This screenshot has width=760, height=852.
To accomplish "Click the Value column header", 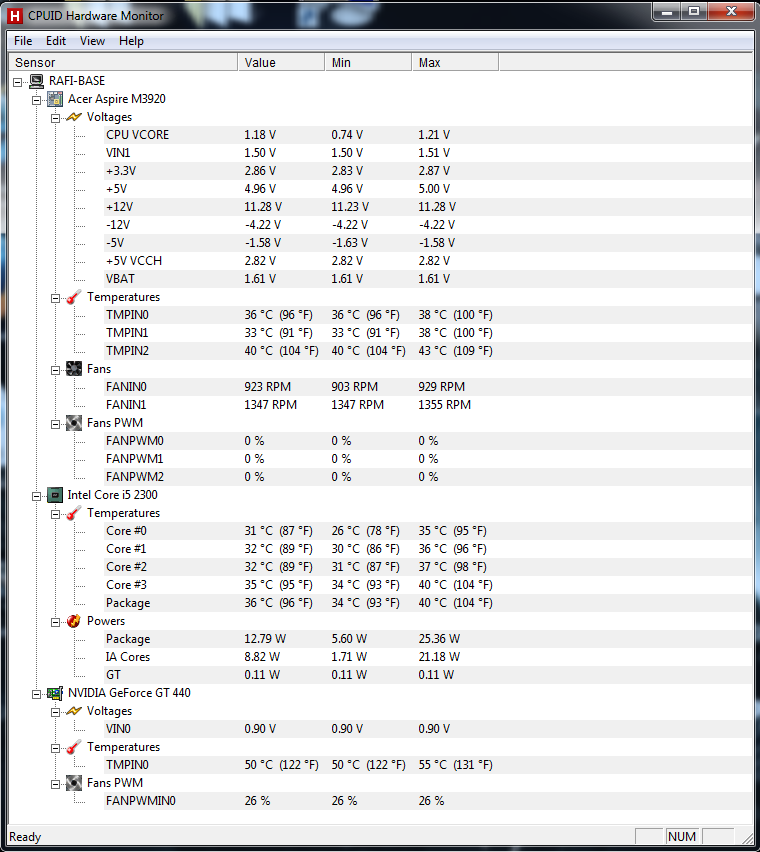I will point(281,62).
